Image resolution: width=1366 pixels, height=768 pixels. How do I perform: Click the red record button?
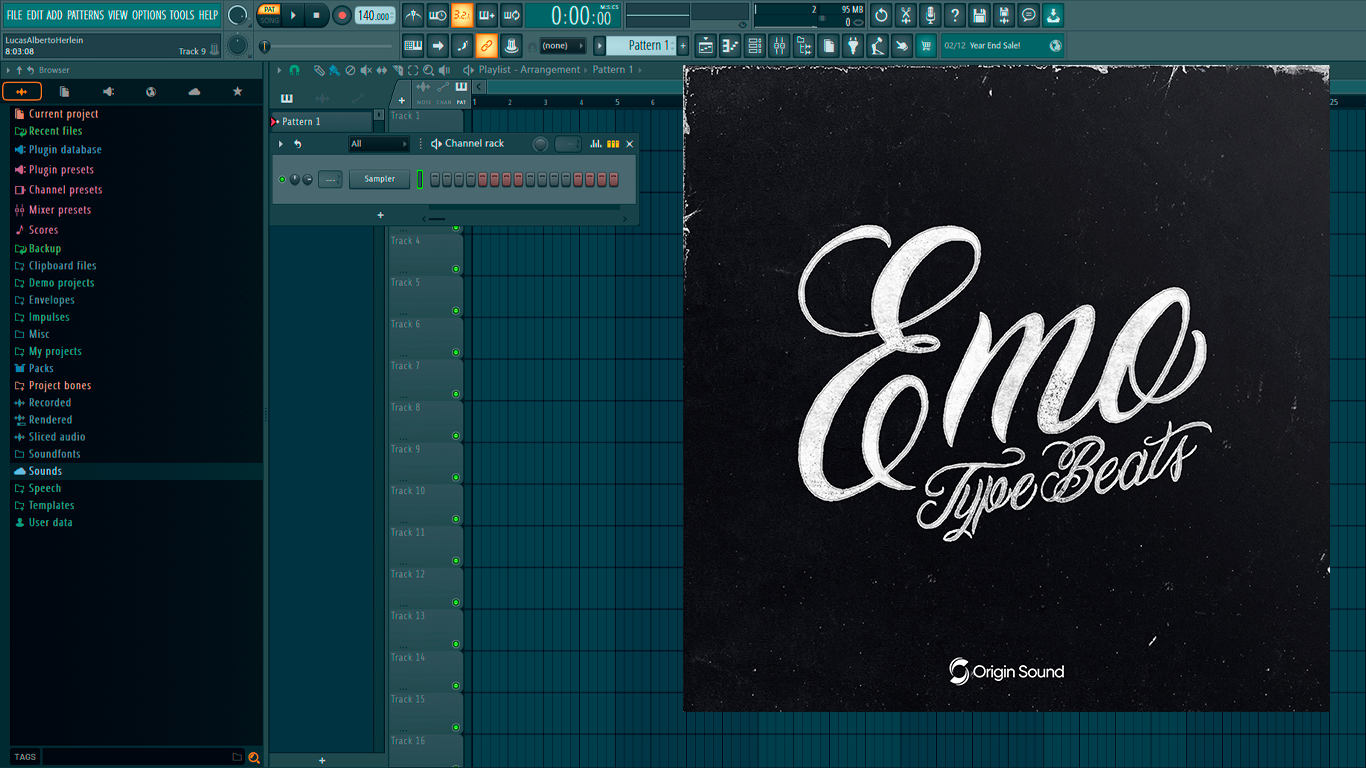[341, 15]
